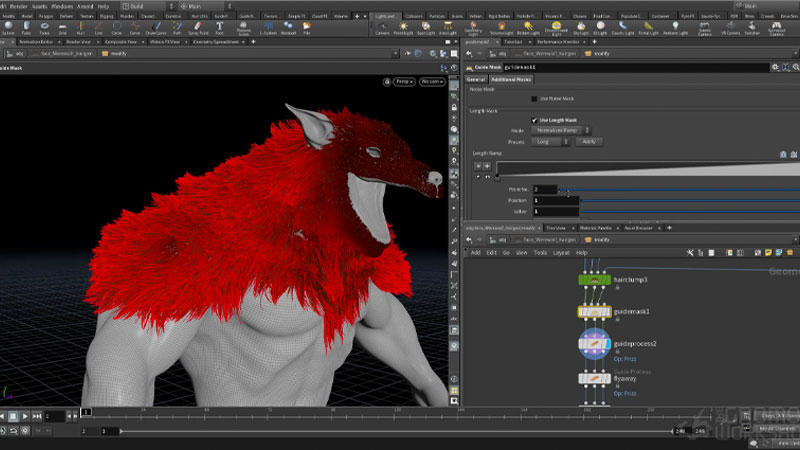This screenshot has height=450, width=800.
Task: Expand the viewport path dropdown arrow
Action: point(395,54)
